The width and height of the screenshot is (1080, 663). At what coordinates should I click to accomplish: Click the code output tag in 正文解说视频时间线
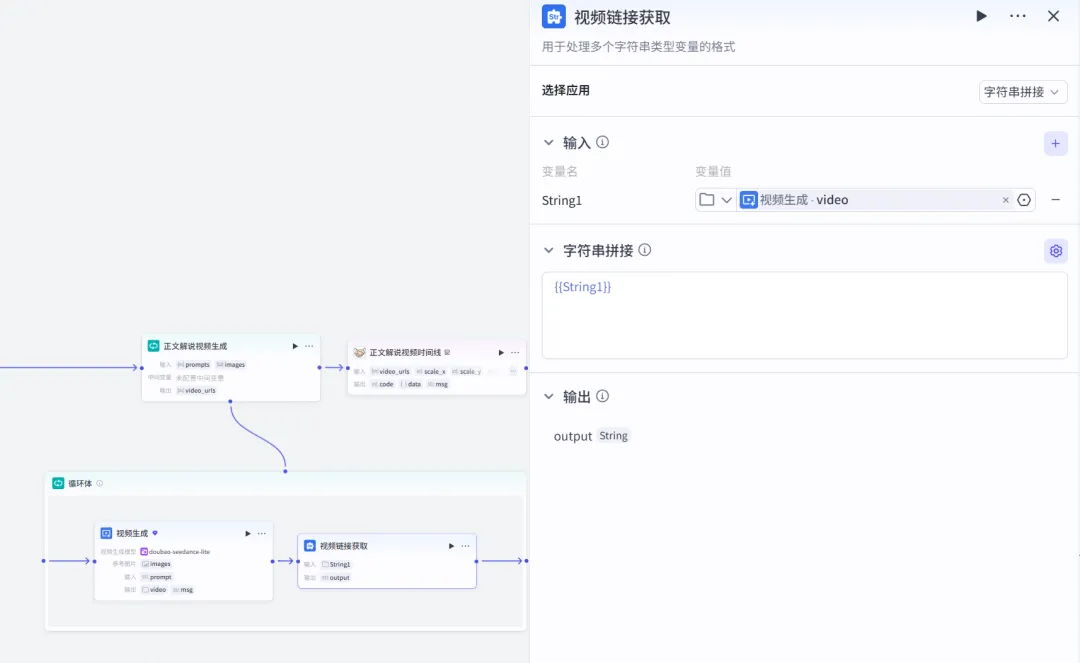(383, 384)
